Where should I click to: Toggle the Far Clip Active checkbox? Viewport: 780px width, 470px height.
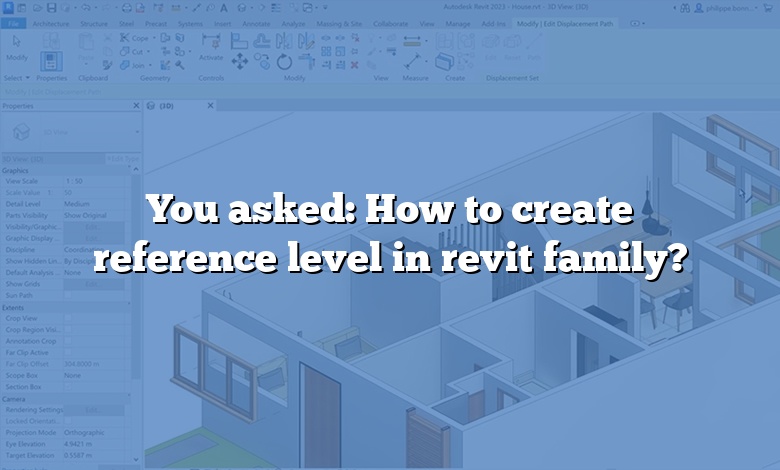click(68, 353)
